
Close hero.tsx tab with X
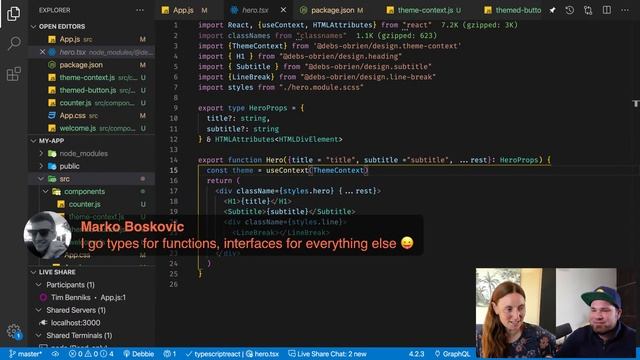(283, 10)
